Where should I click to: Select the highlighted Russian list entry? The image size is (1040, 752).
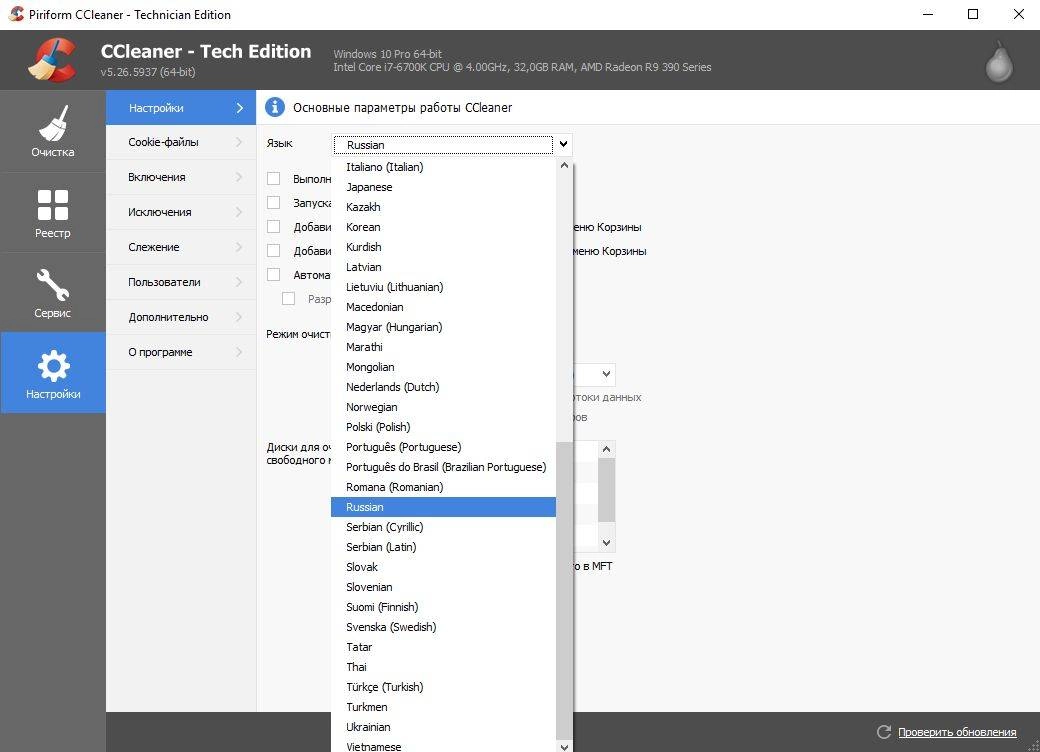pyautogui.click(x=443, y=507)
